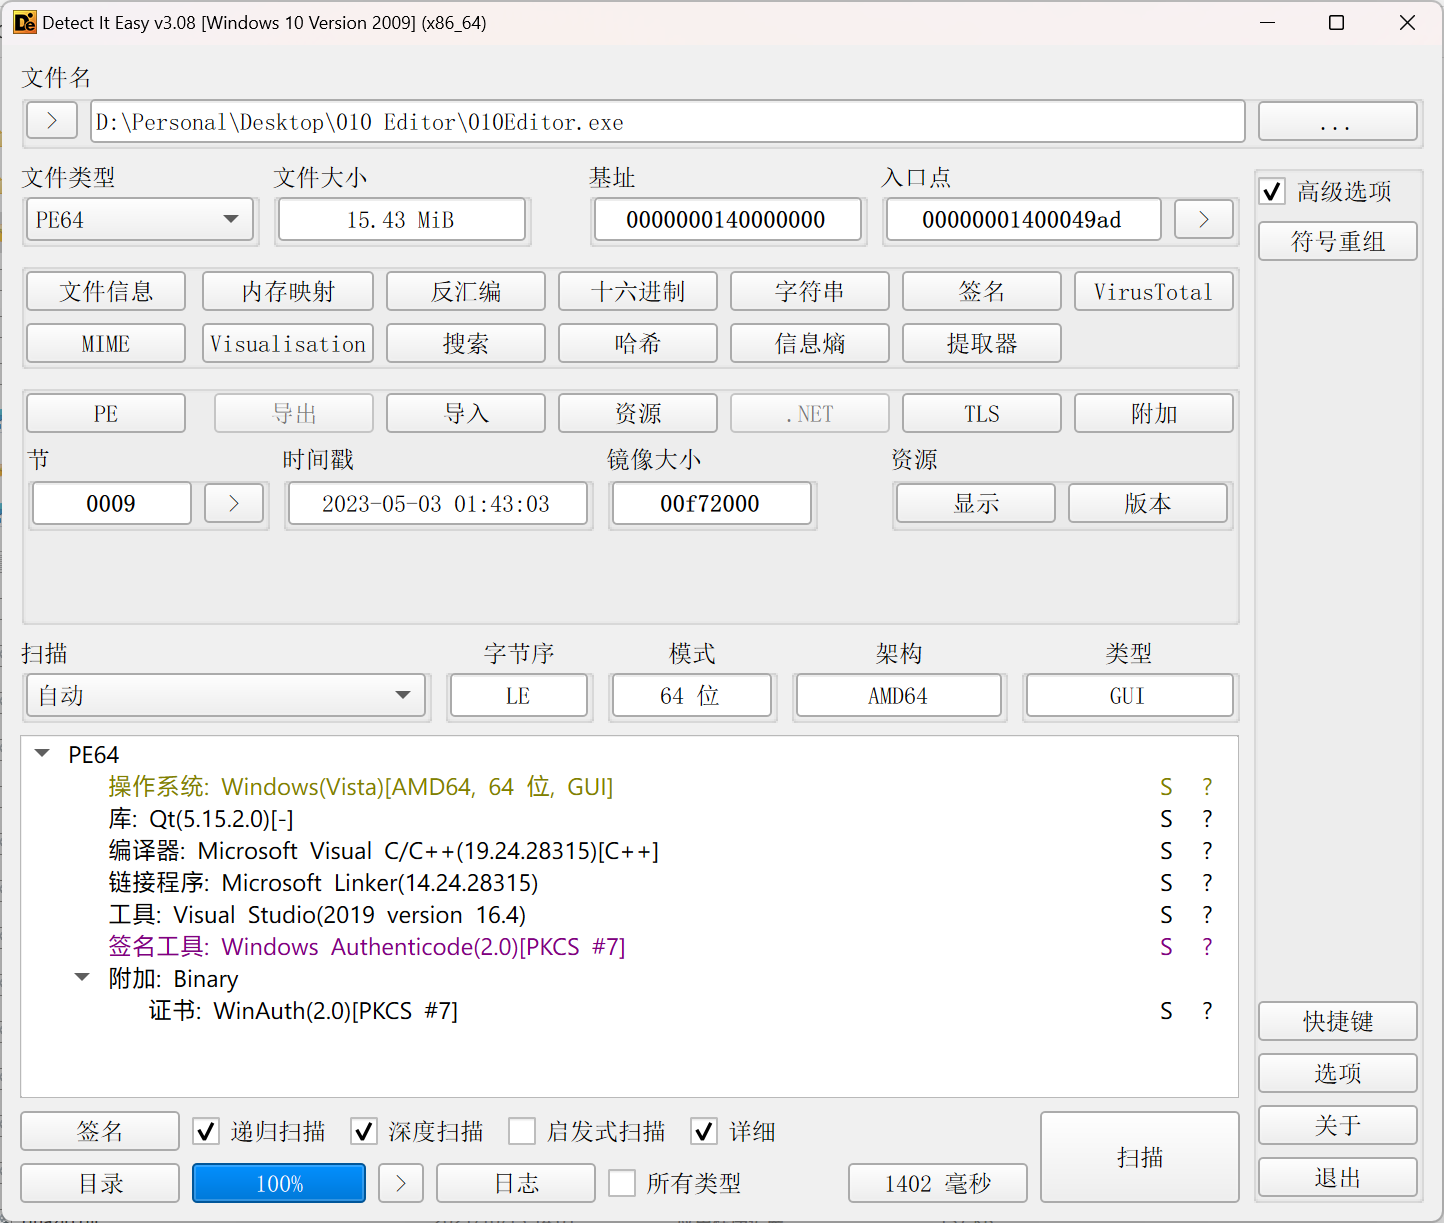Toggle the 高级选项 checkbox

1272,191
